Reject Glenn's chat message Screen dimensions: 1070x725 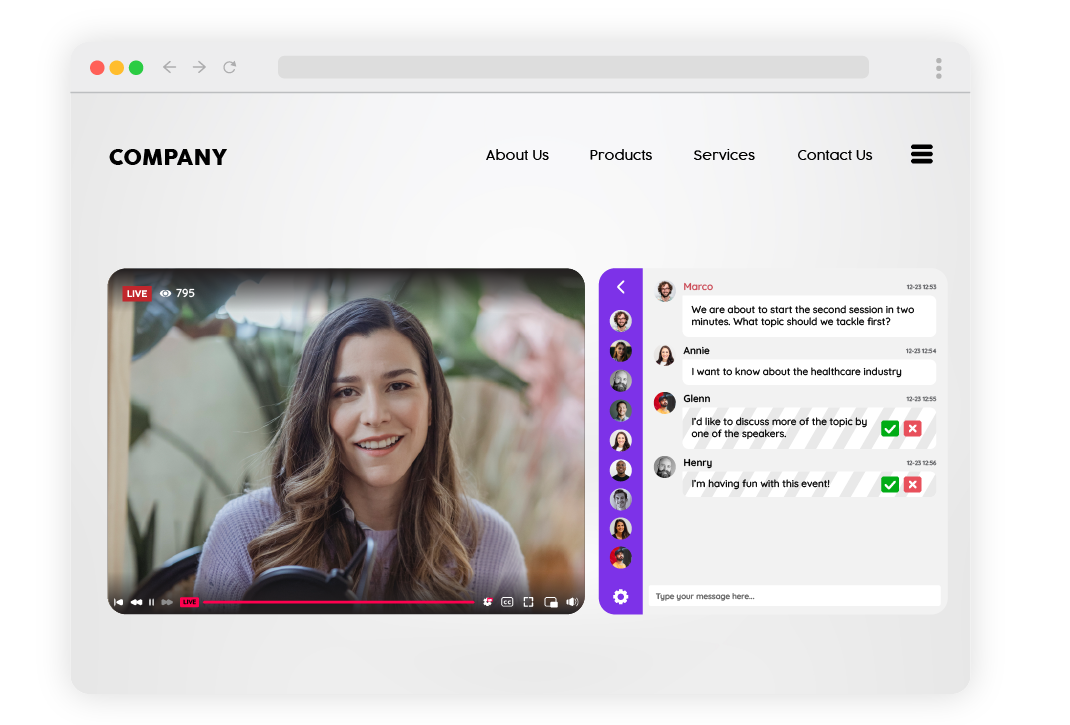pyautogui.click(x=912, y=428)
